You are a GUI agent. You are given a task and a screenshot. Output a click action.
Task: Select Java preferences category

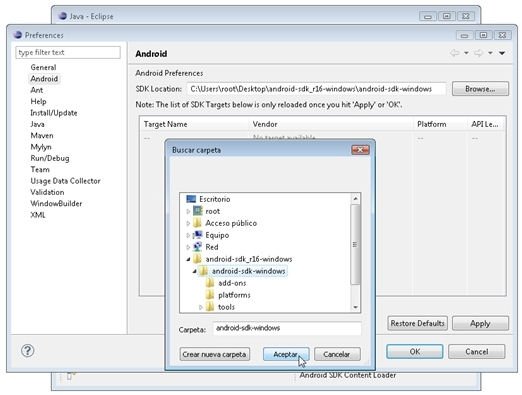37,124
